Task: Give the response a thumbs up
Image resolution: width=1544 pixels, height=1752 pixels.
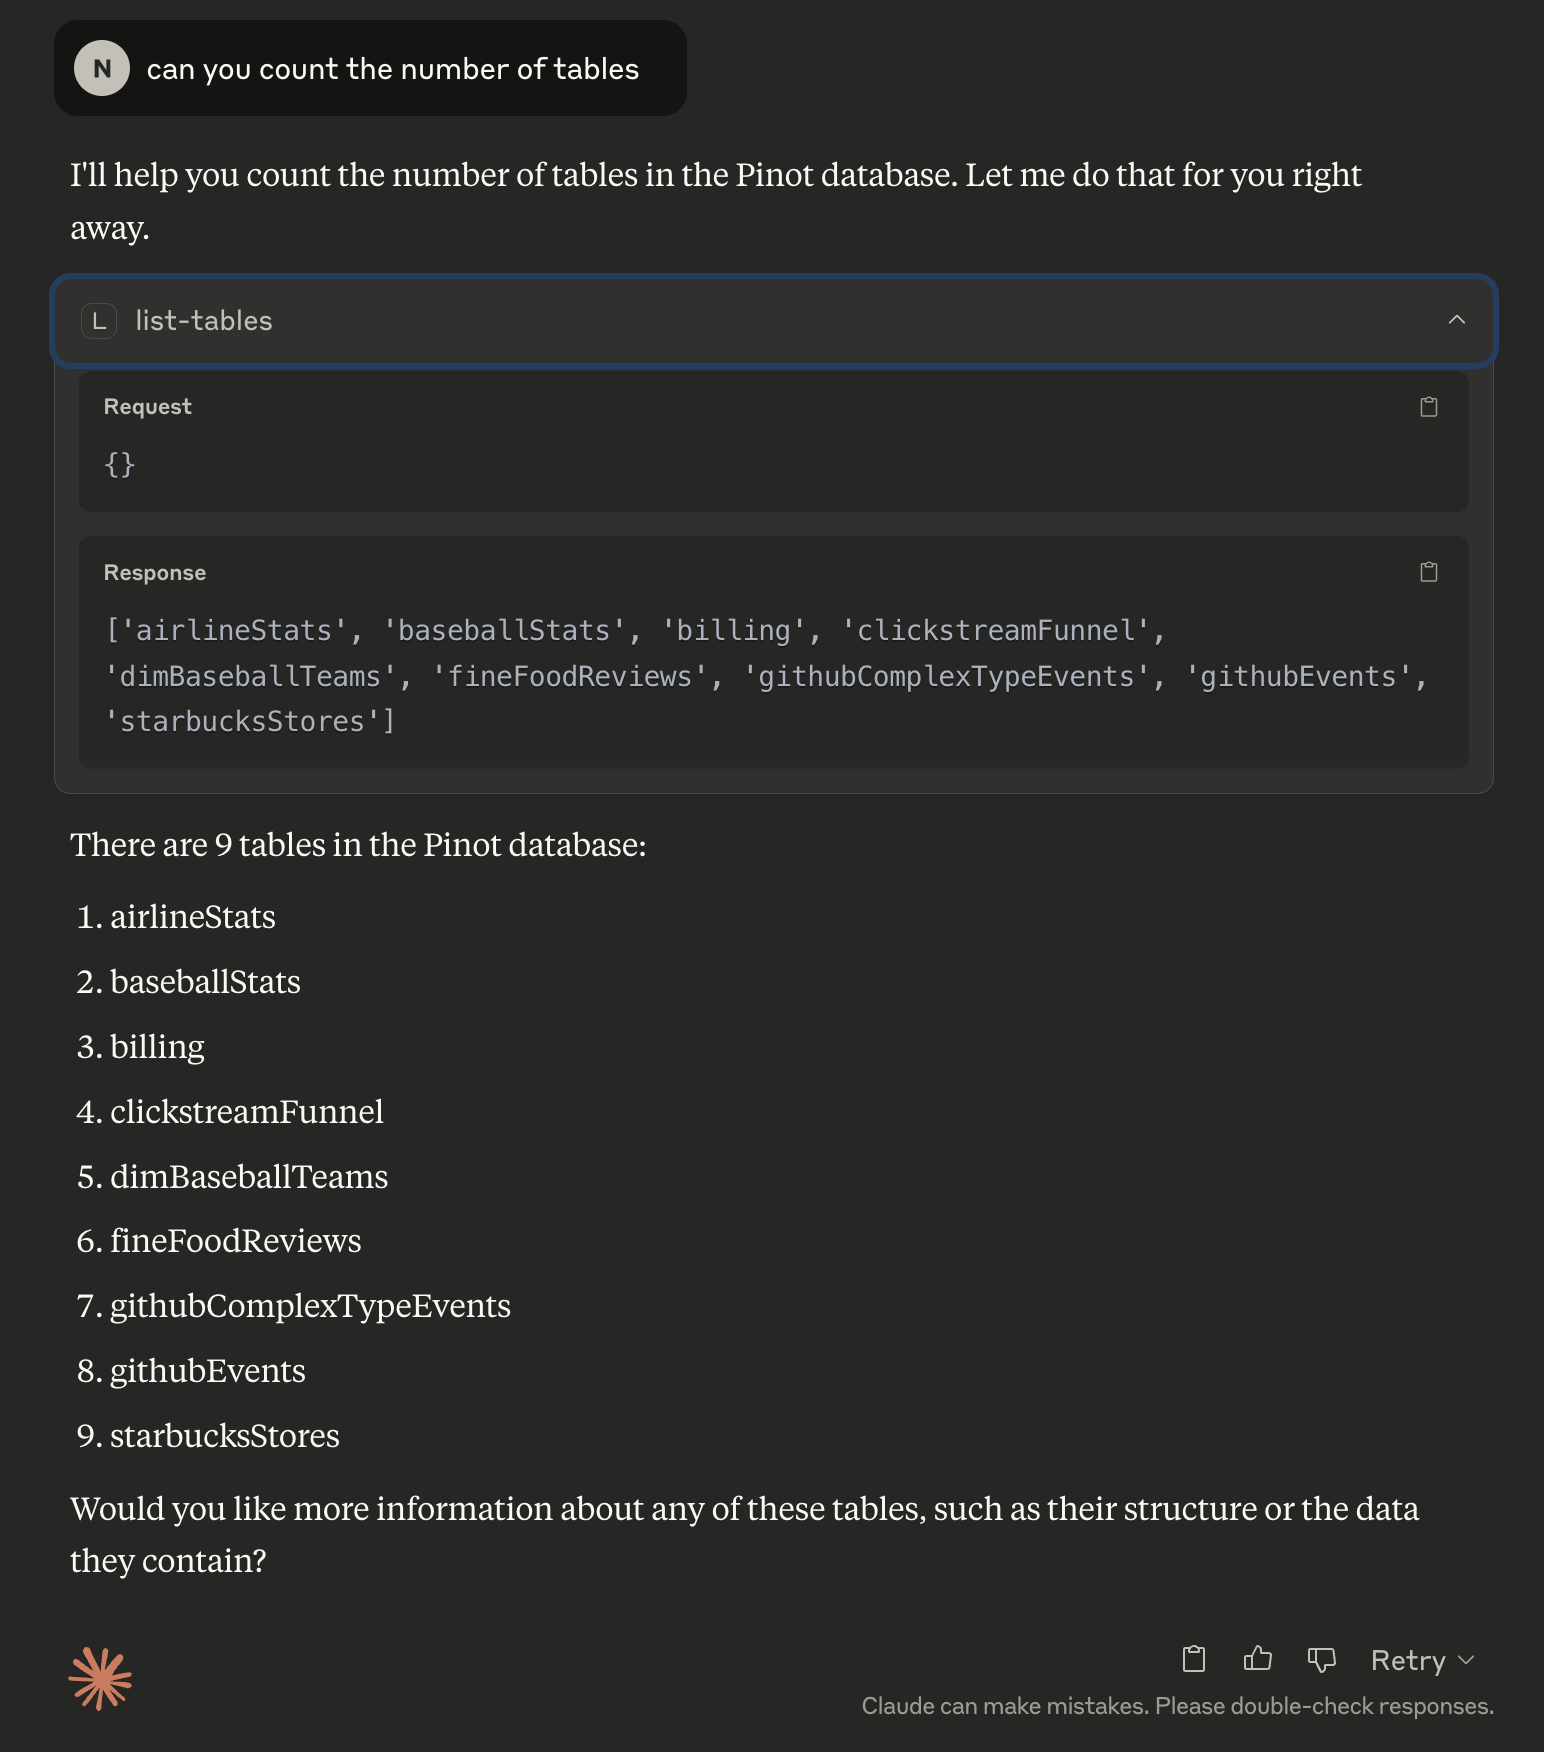Action: tap(1257, 1659)
